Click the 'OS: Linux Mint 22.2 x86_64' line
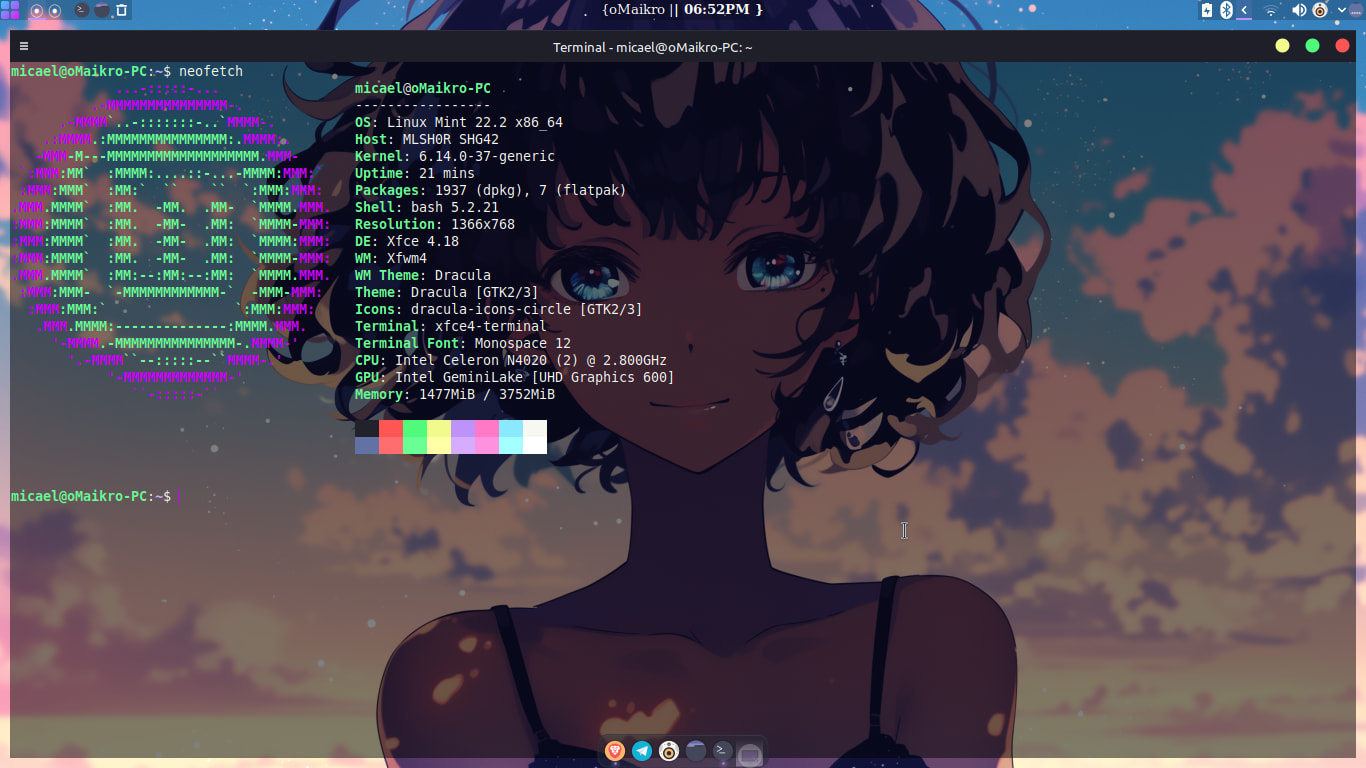1366x768 pixels. [x=459, y=123]
